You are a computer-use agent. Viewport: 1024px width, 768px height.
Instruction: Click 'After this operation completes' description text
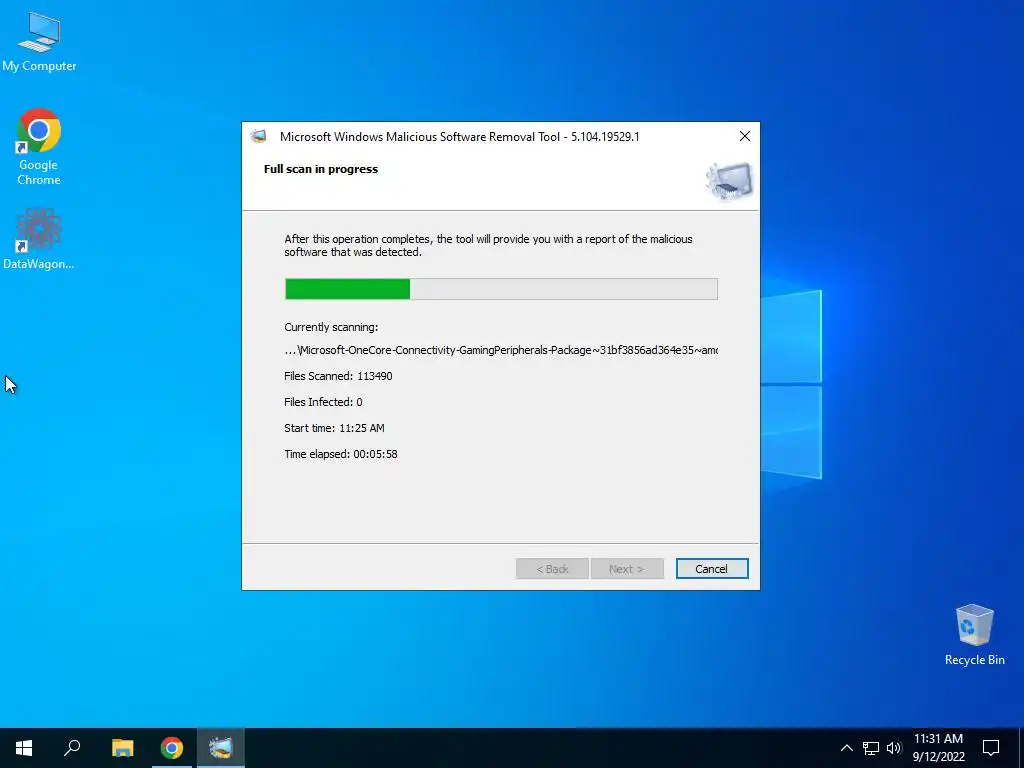488,246
